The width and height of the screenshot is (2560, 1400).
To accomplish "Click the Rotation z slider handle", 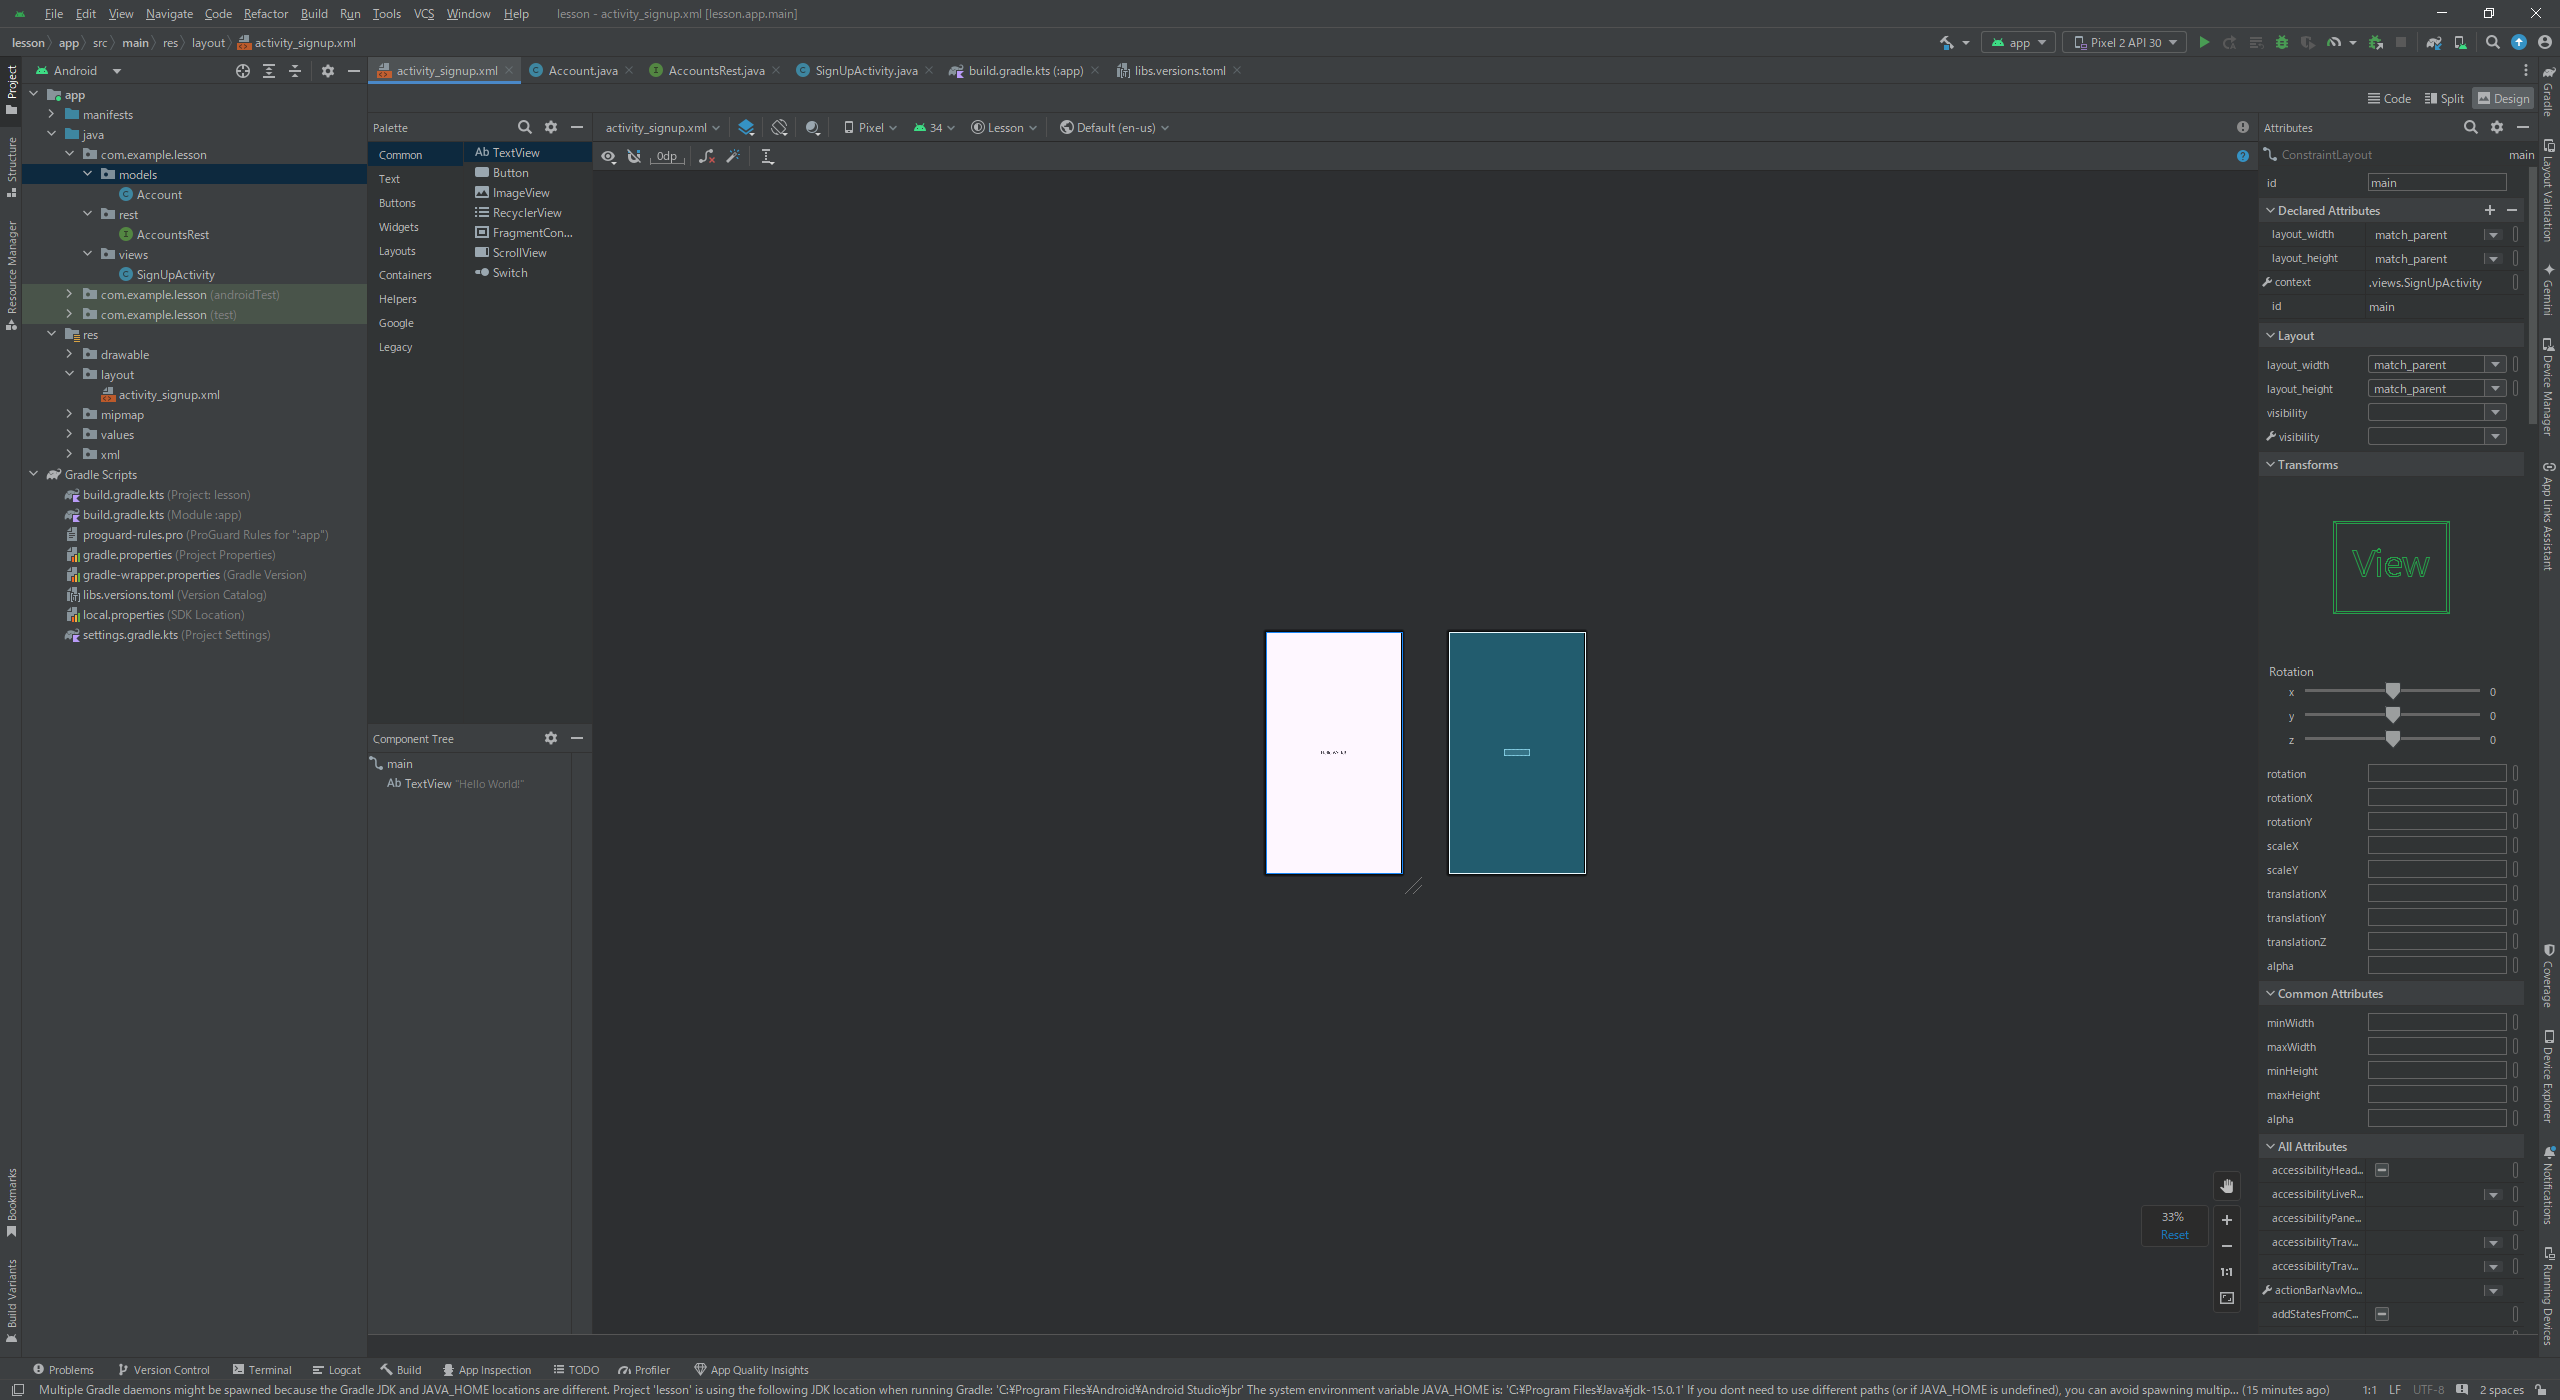I will coord(2392,739).
